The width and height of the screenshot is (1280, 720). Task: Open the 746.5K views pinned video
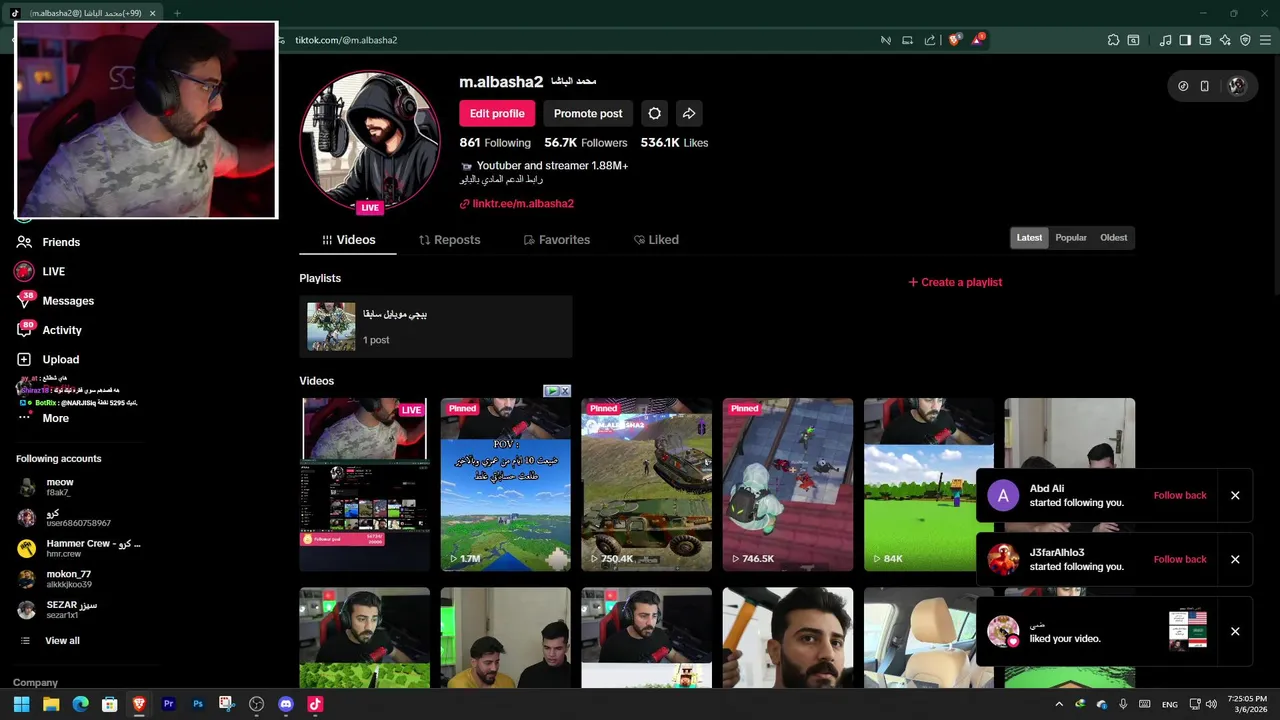click(788, 485)
